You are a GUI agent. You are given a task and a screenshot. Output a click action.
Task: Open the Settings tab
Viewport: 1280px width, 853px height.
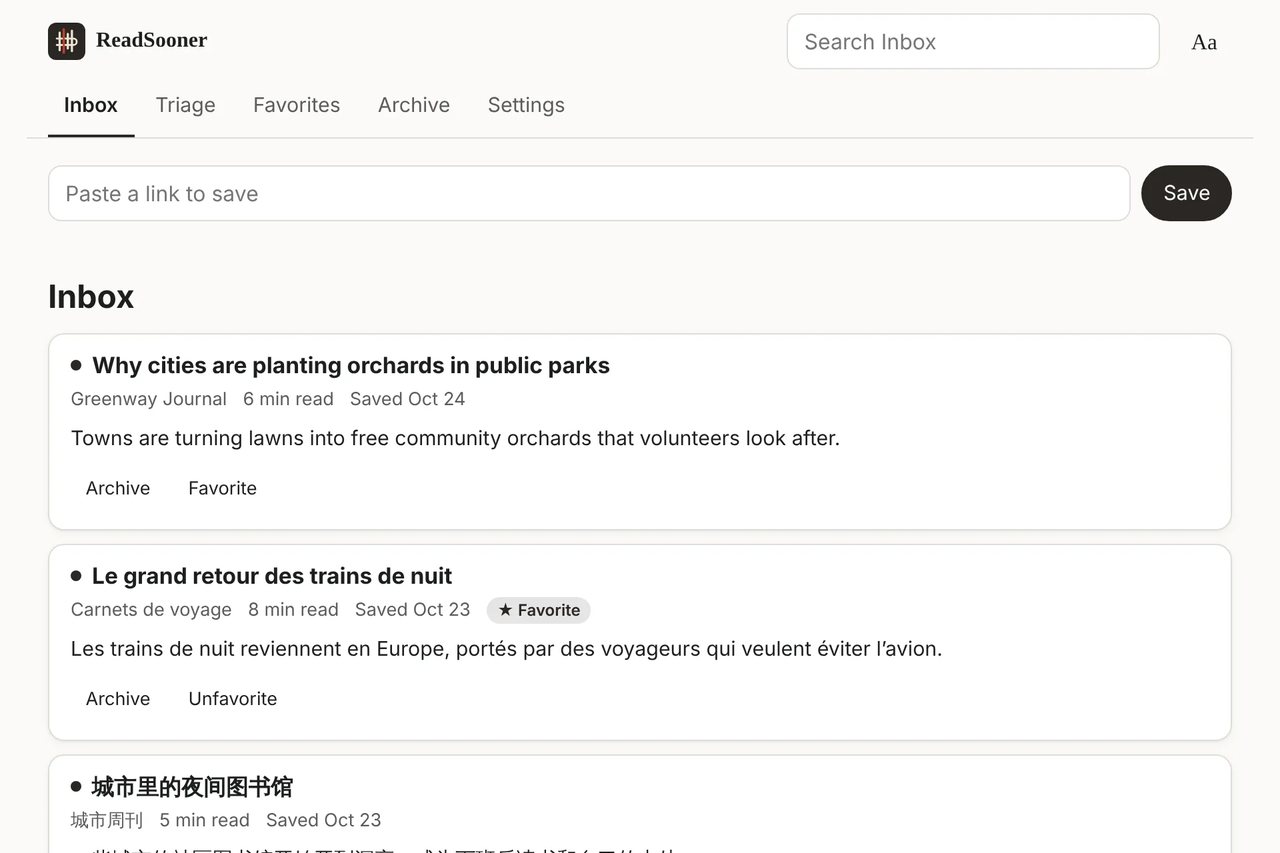point(526,105)
